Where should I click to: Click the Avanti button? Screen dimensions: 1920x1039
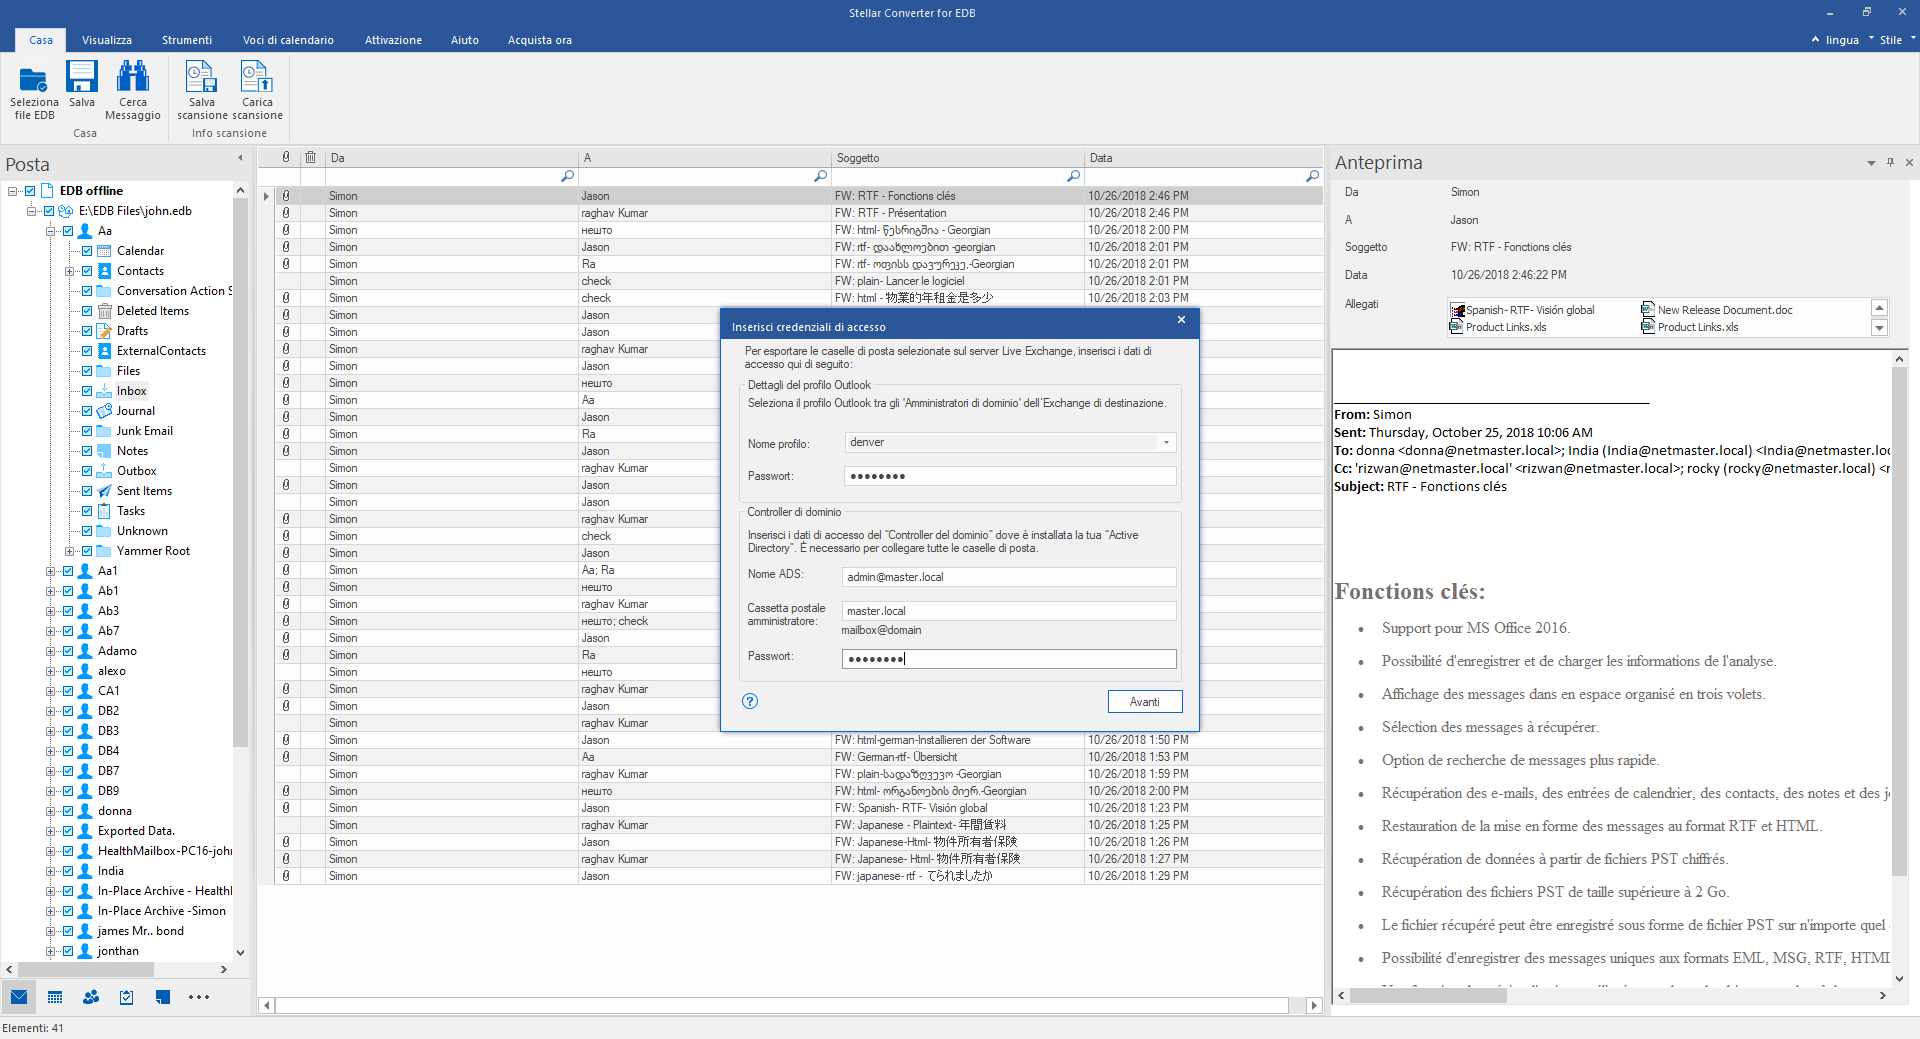(x=1144, y=702)
